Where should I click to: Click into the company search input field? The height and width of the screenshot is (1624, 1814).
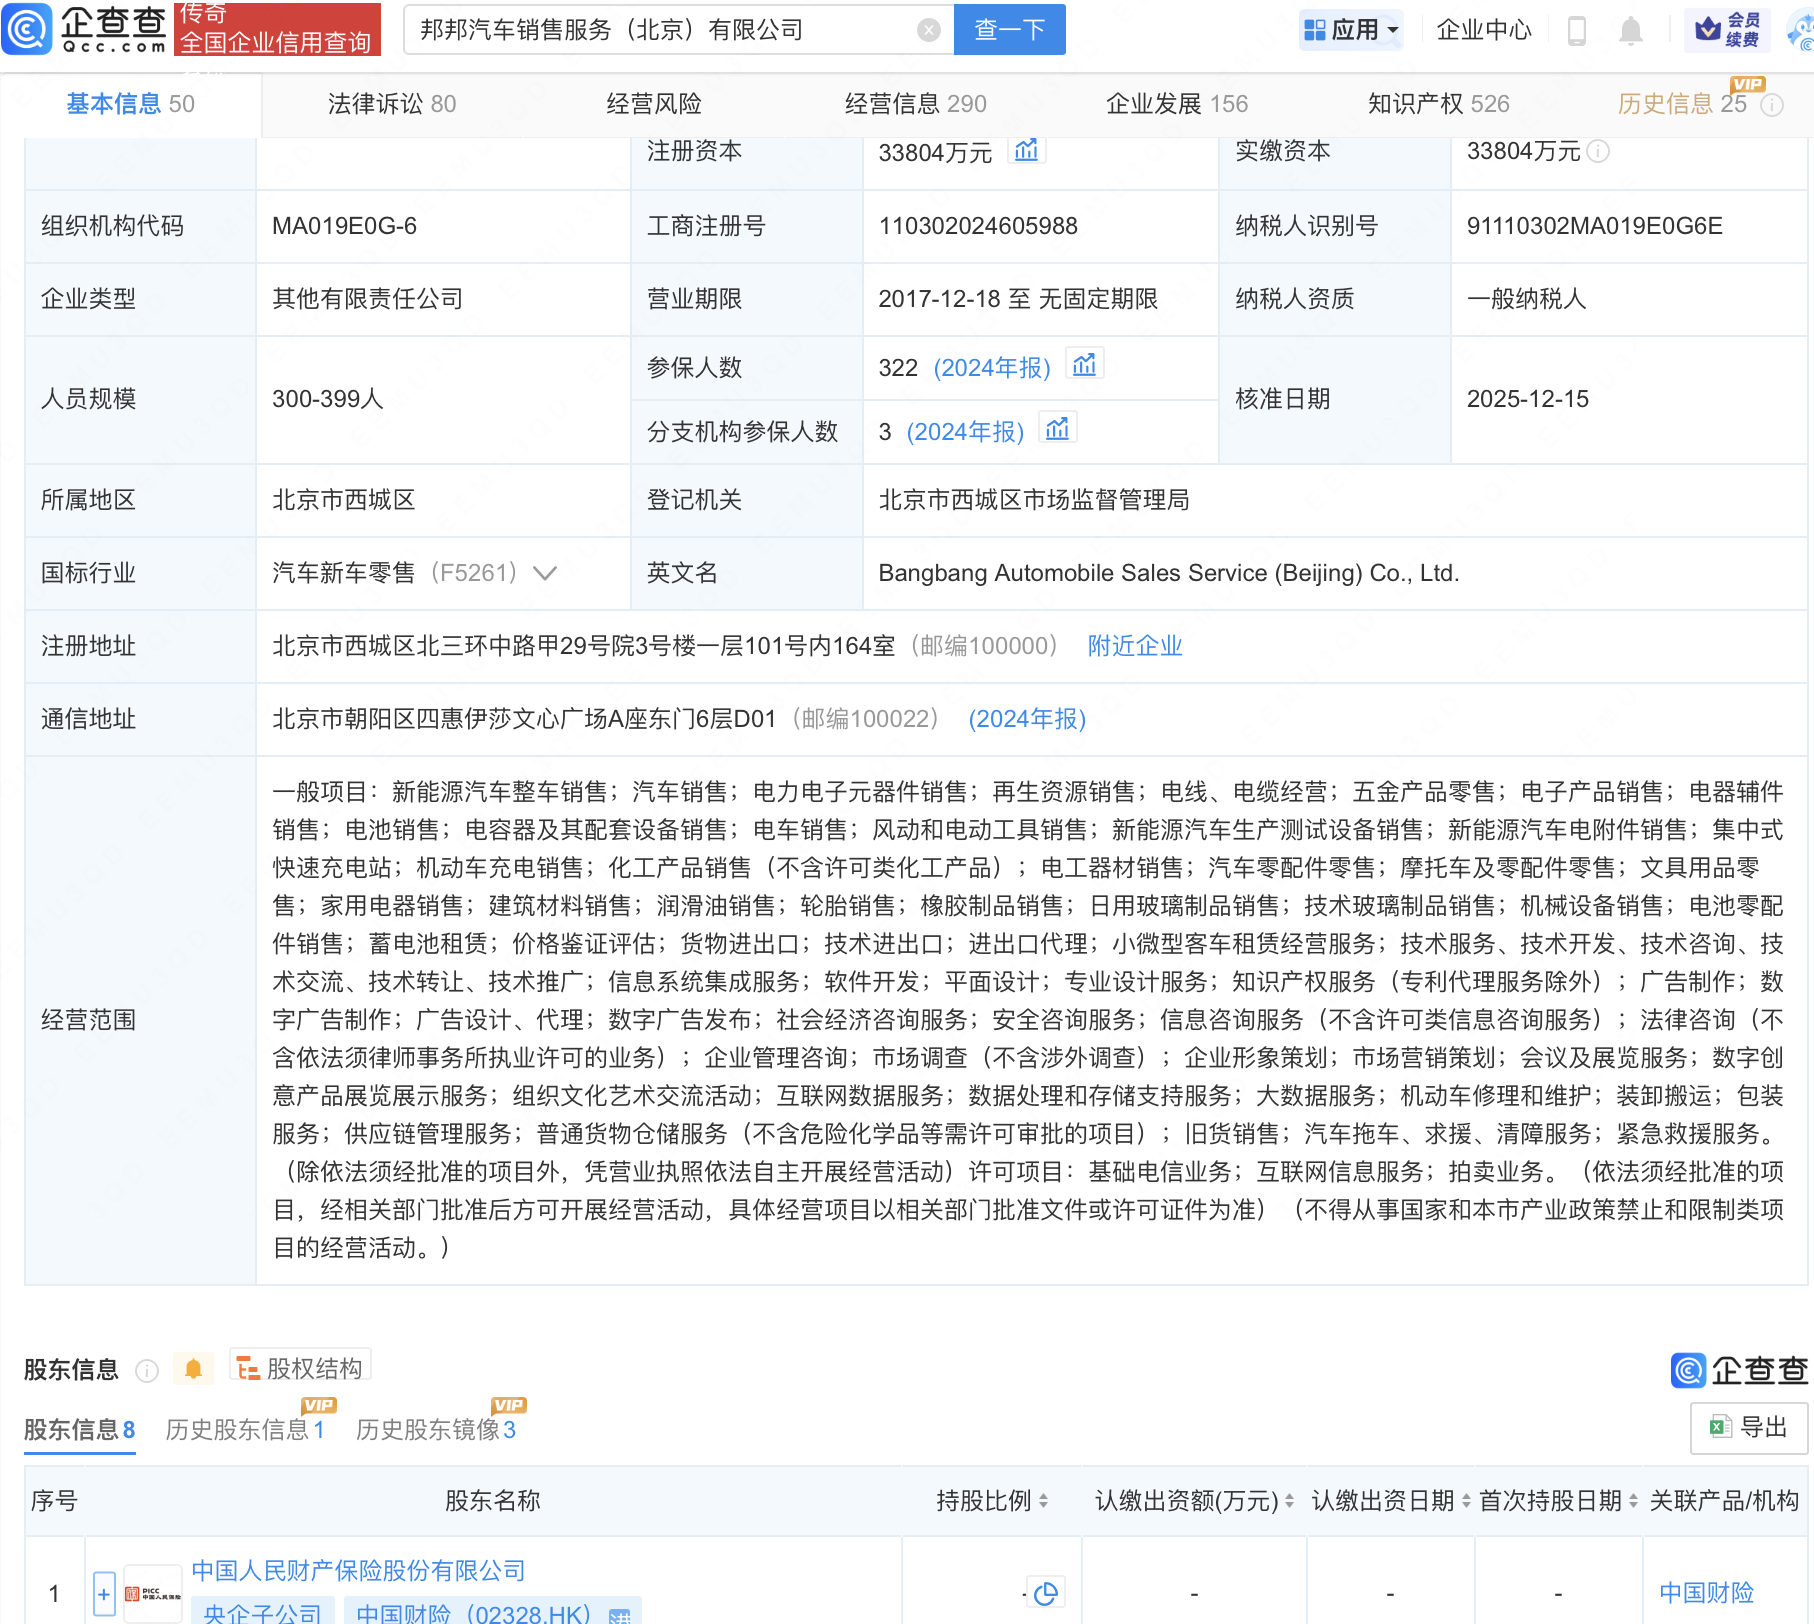pyautogui.click(x=660, y=30)
